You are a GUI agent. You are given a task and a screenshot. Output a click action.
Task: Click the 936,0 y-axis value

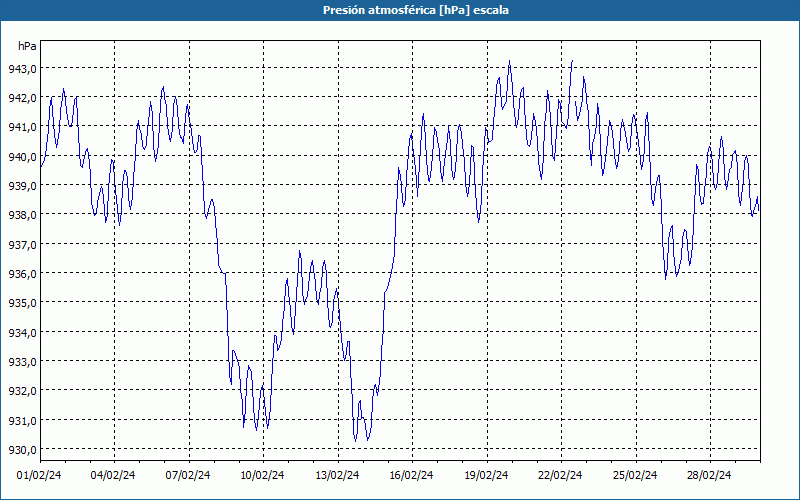point(22,274)
